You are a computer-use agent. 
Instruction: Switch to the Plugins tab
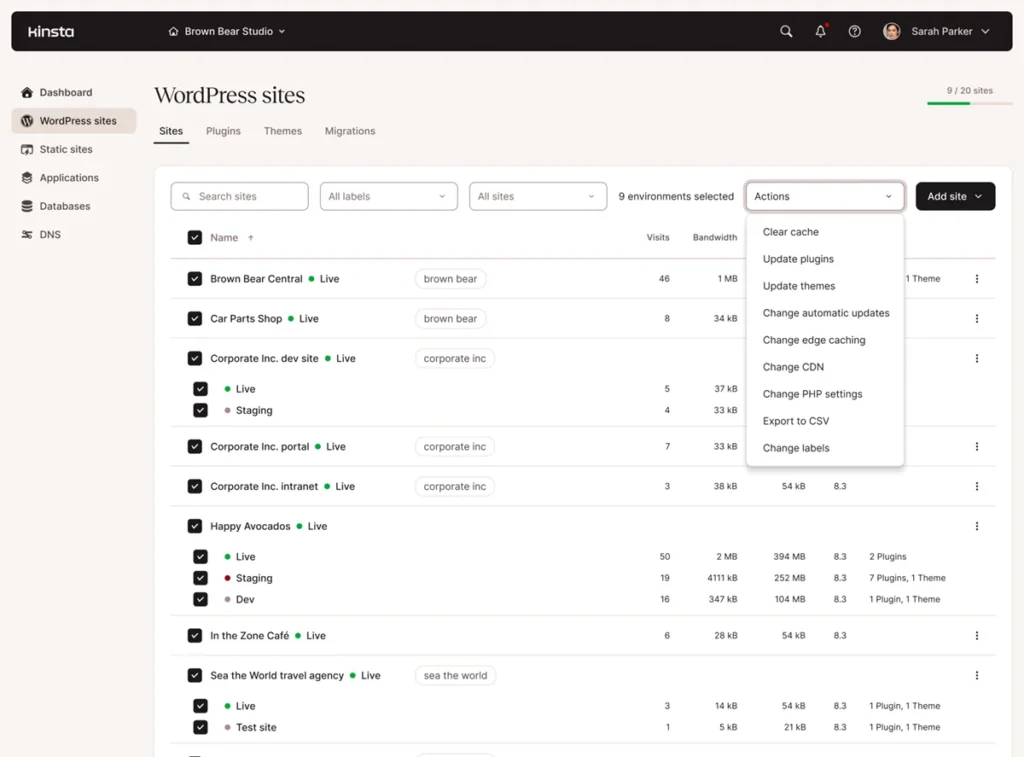point(223,131)
